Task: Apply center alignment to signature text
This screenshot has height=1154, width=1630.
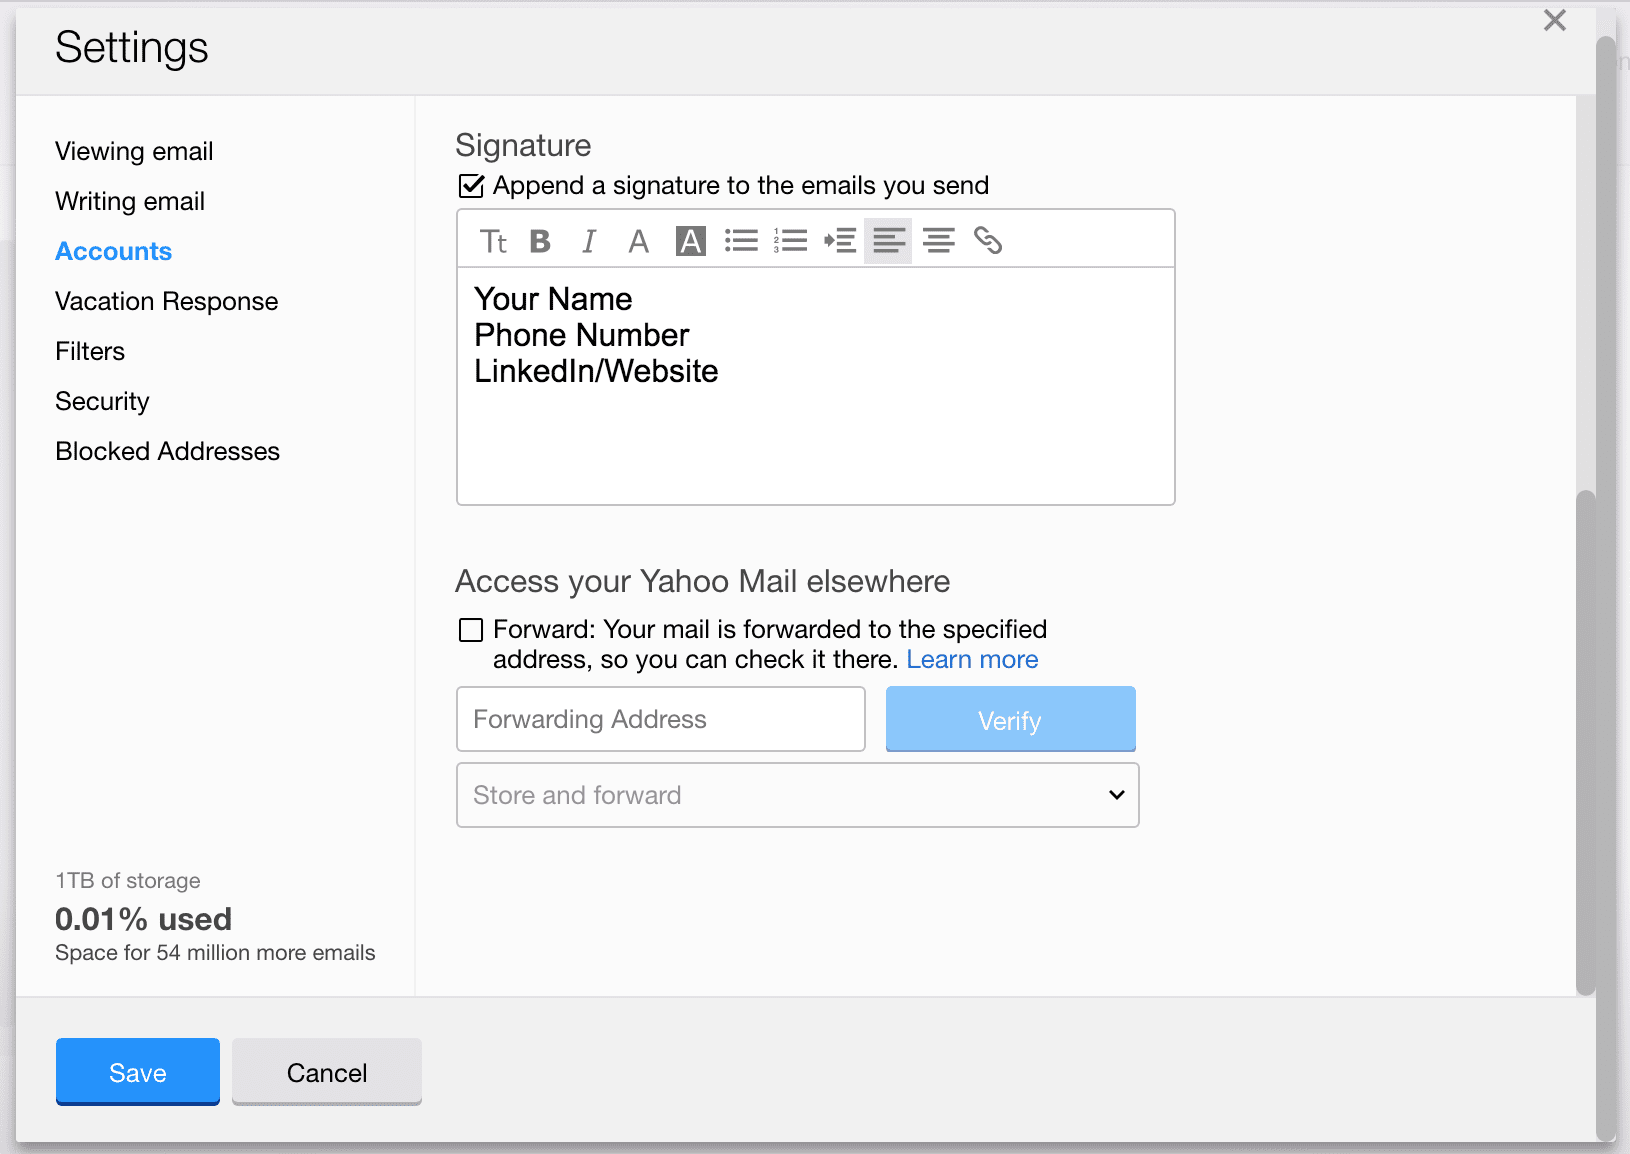Action: [x=938, y=240]
